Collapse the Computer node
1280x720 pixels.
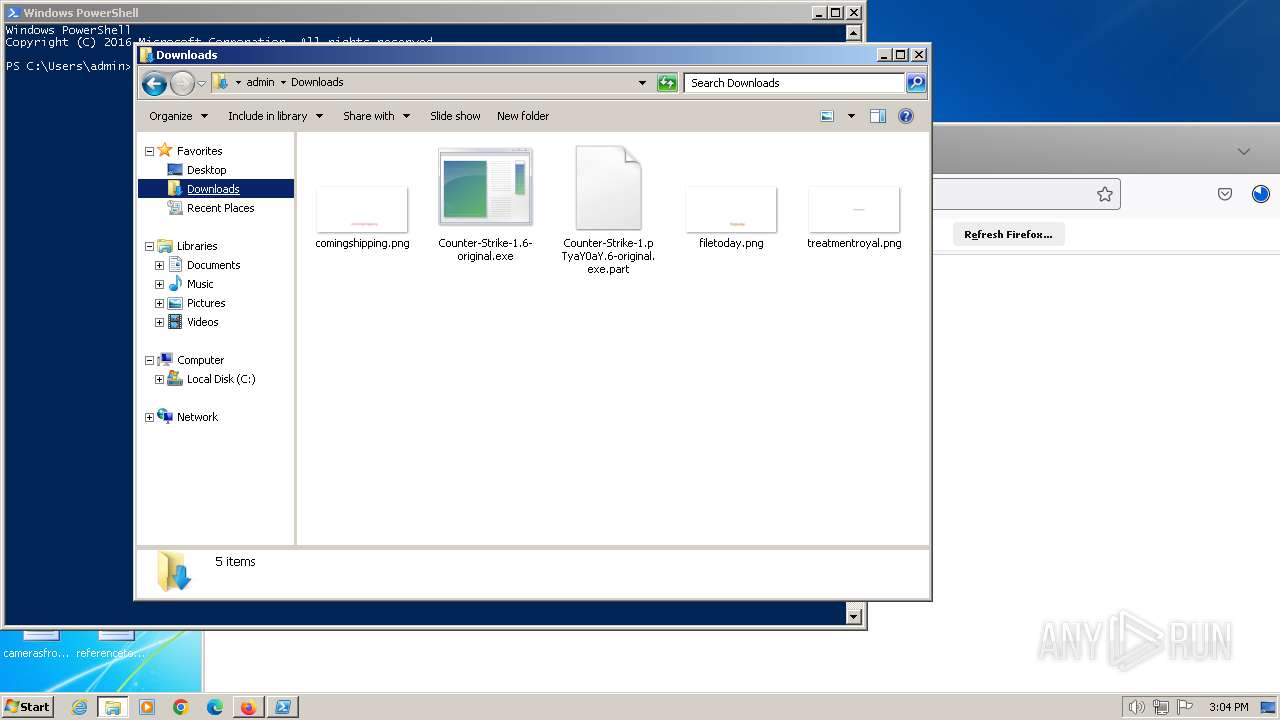click(150, 360)
